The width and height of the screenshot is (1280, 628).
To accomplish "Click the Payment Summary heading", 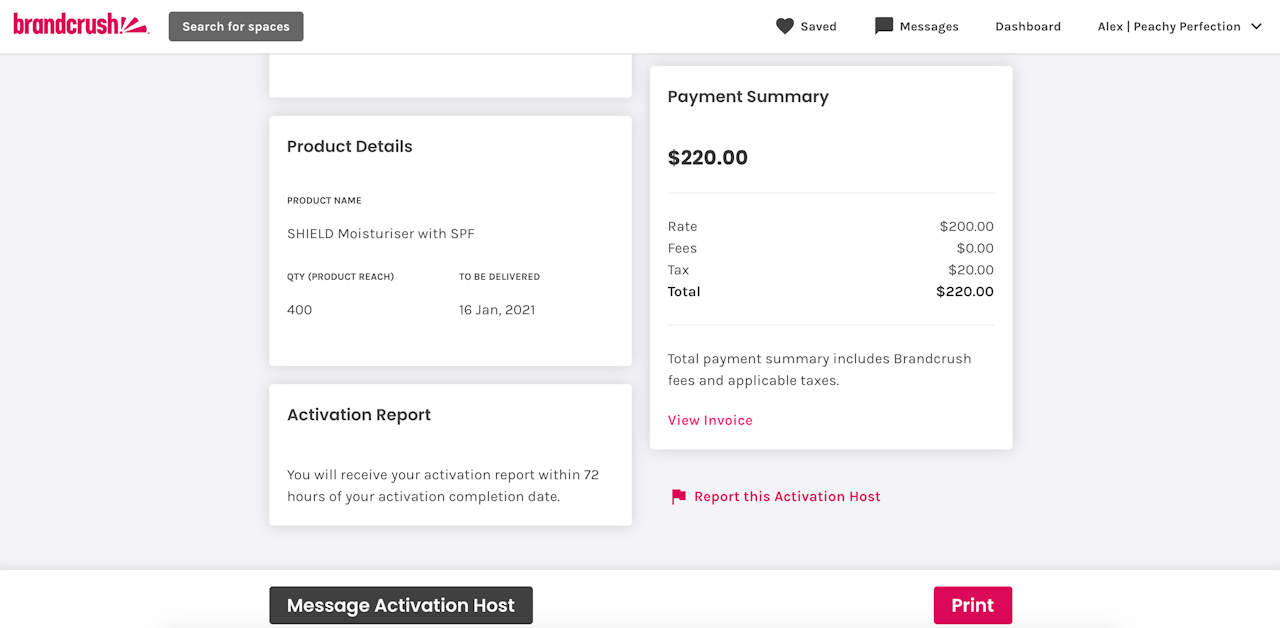I will [x=748, y=97].
